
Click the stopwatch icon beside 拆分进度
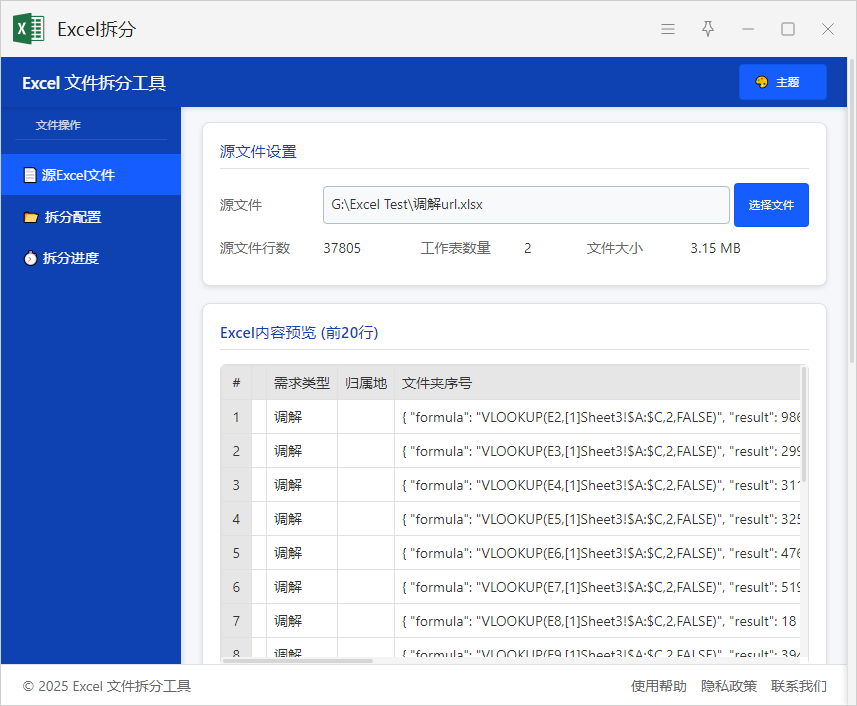[x=31, y=258]
